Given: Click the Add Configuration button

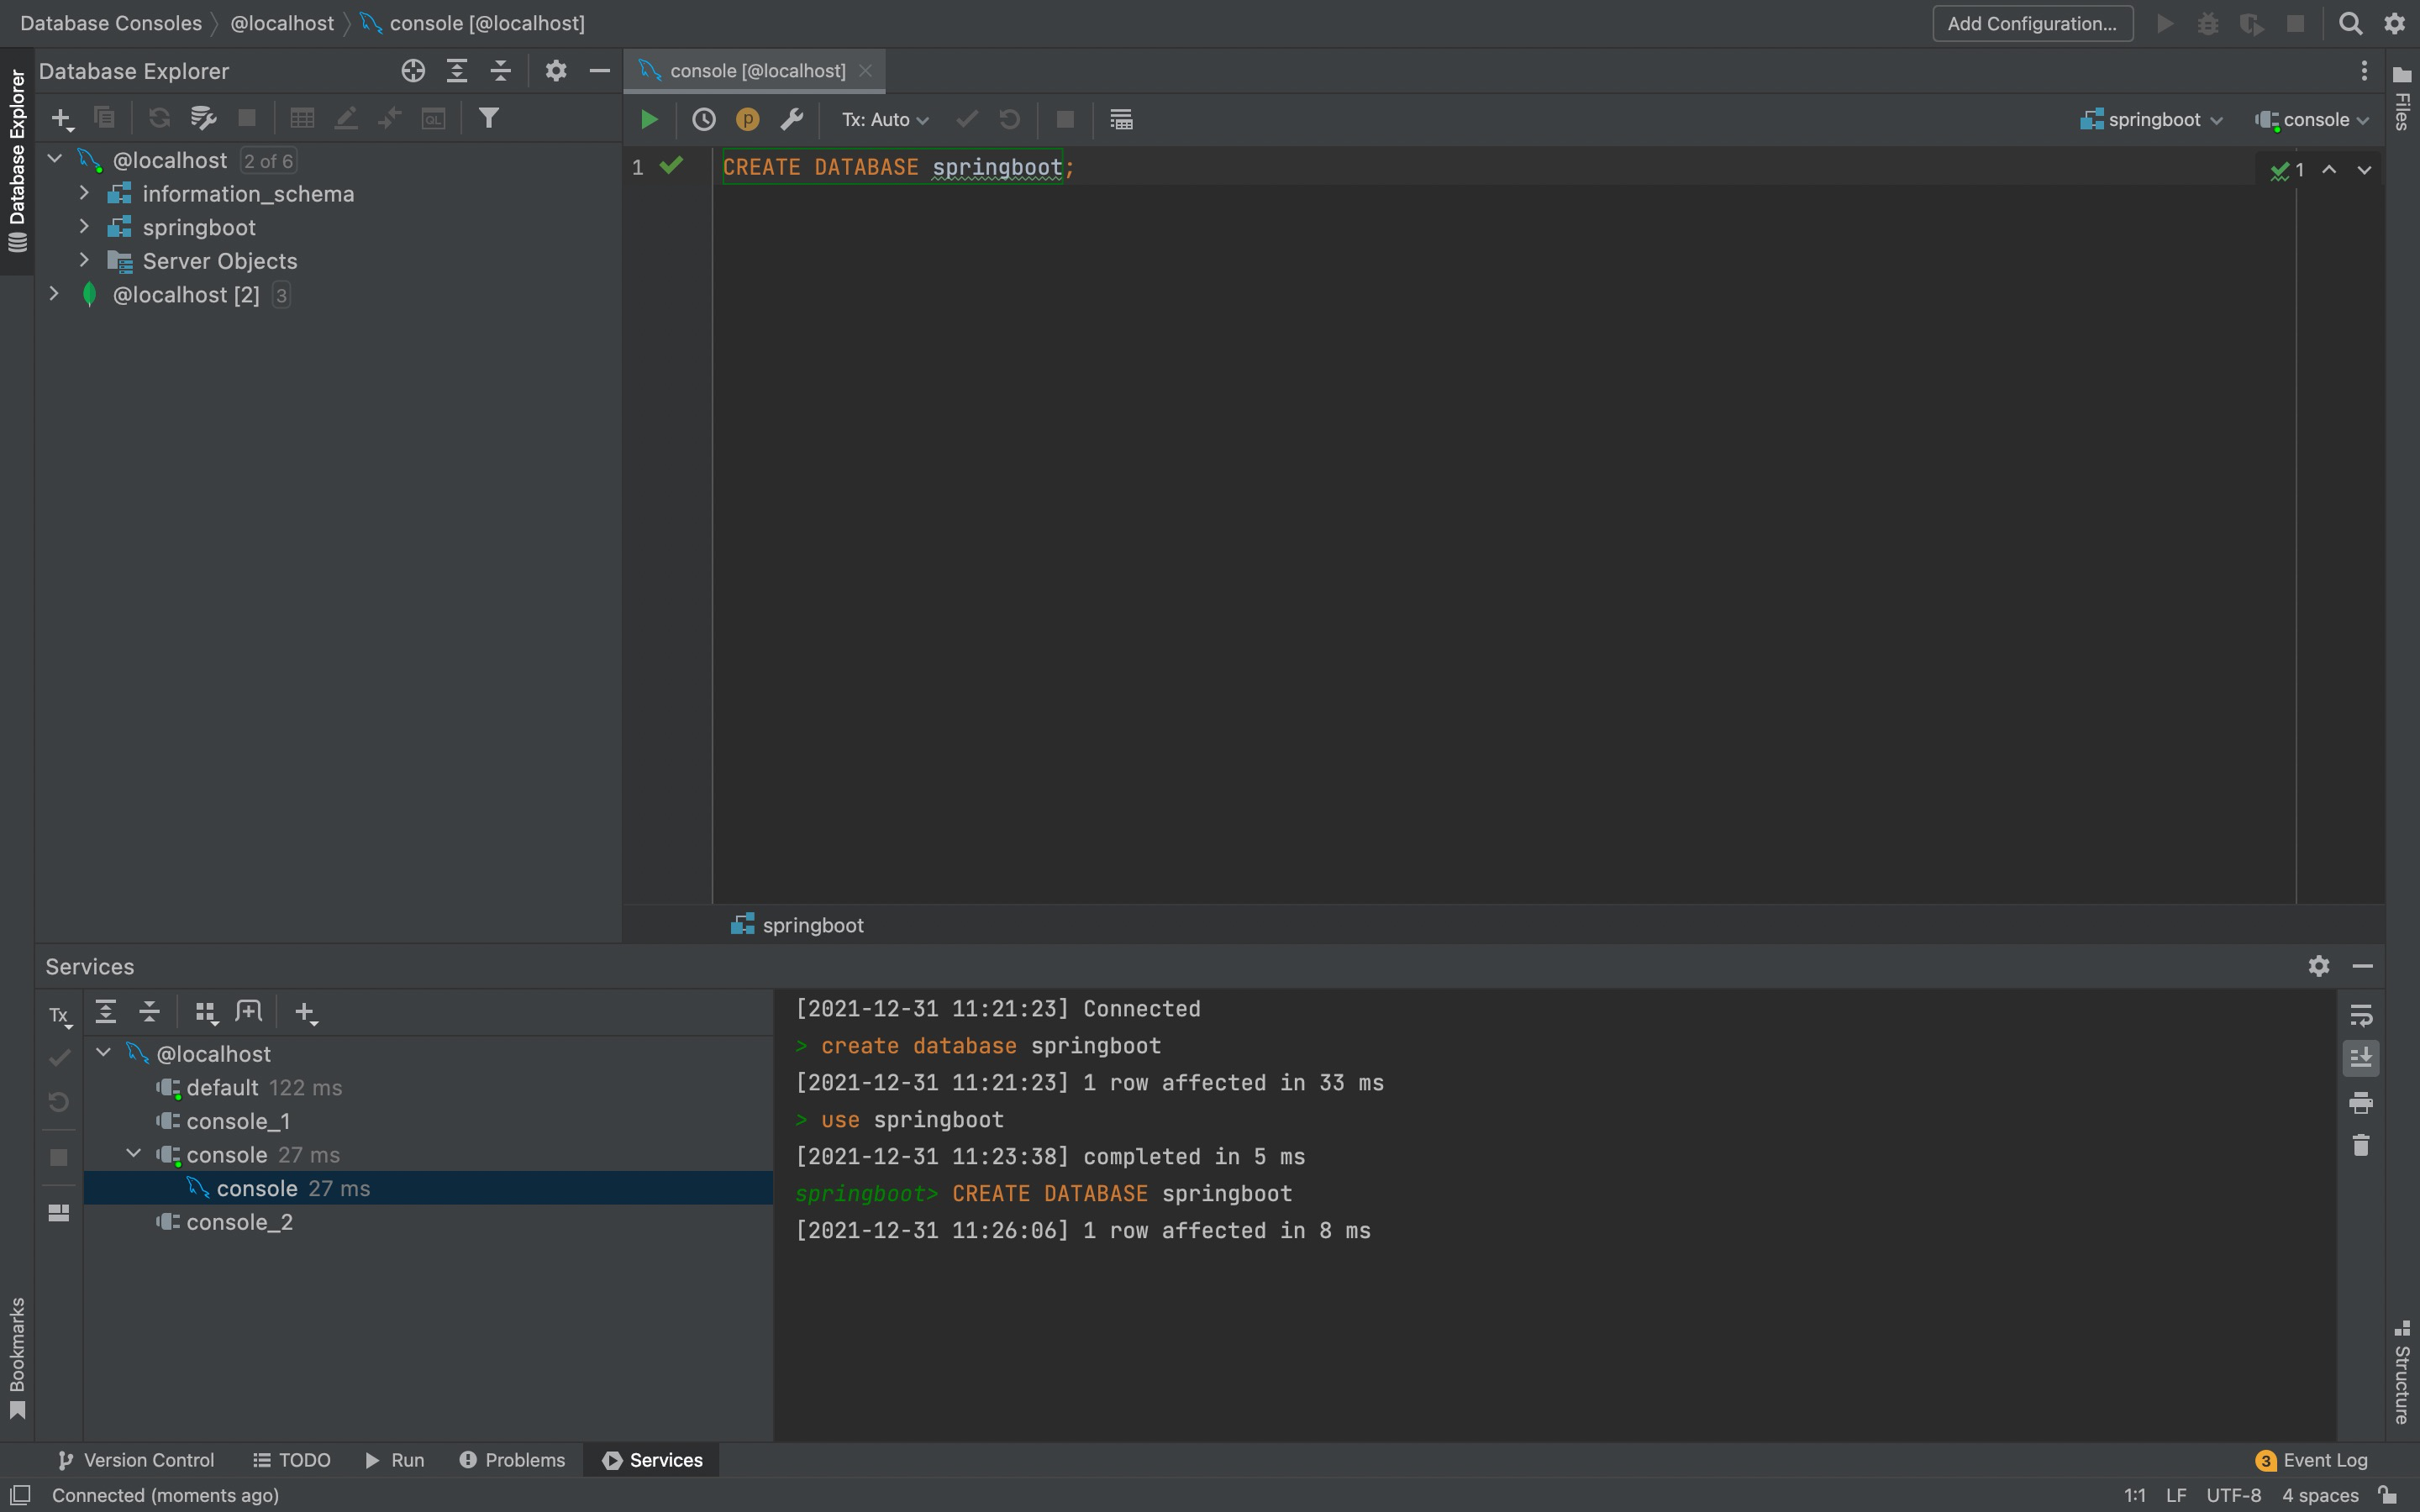Looking at the screenshot, I should (2032, 23).
